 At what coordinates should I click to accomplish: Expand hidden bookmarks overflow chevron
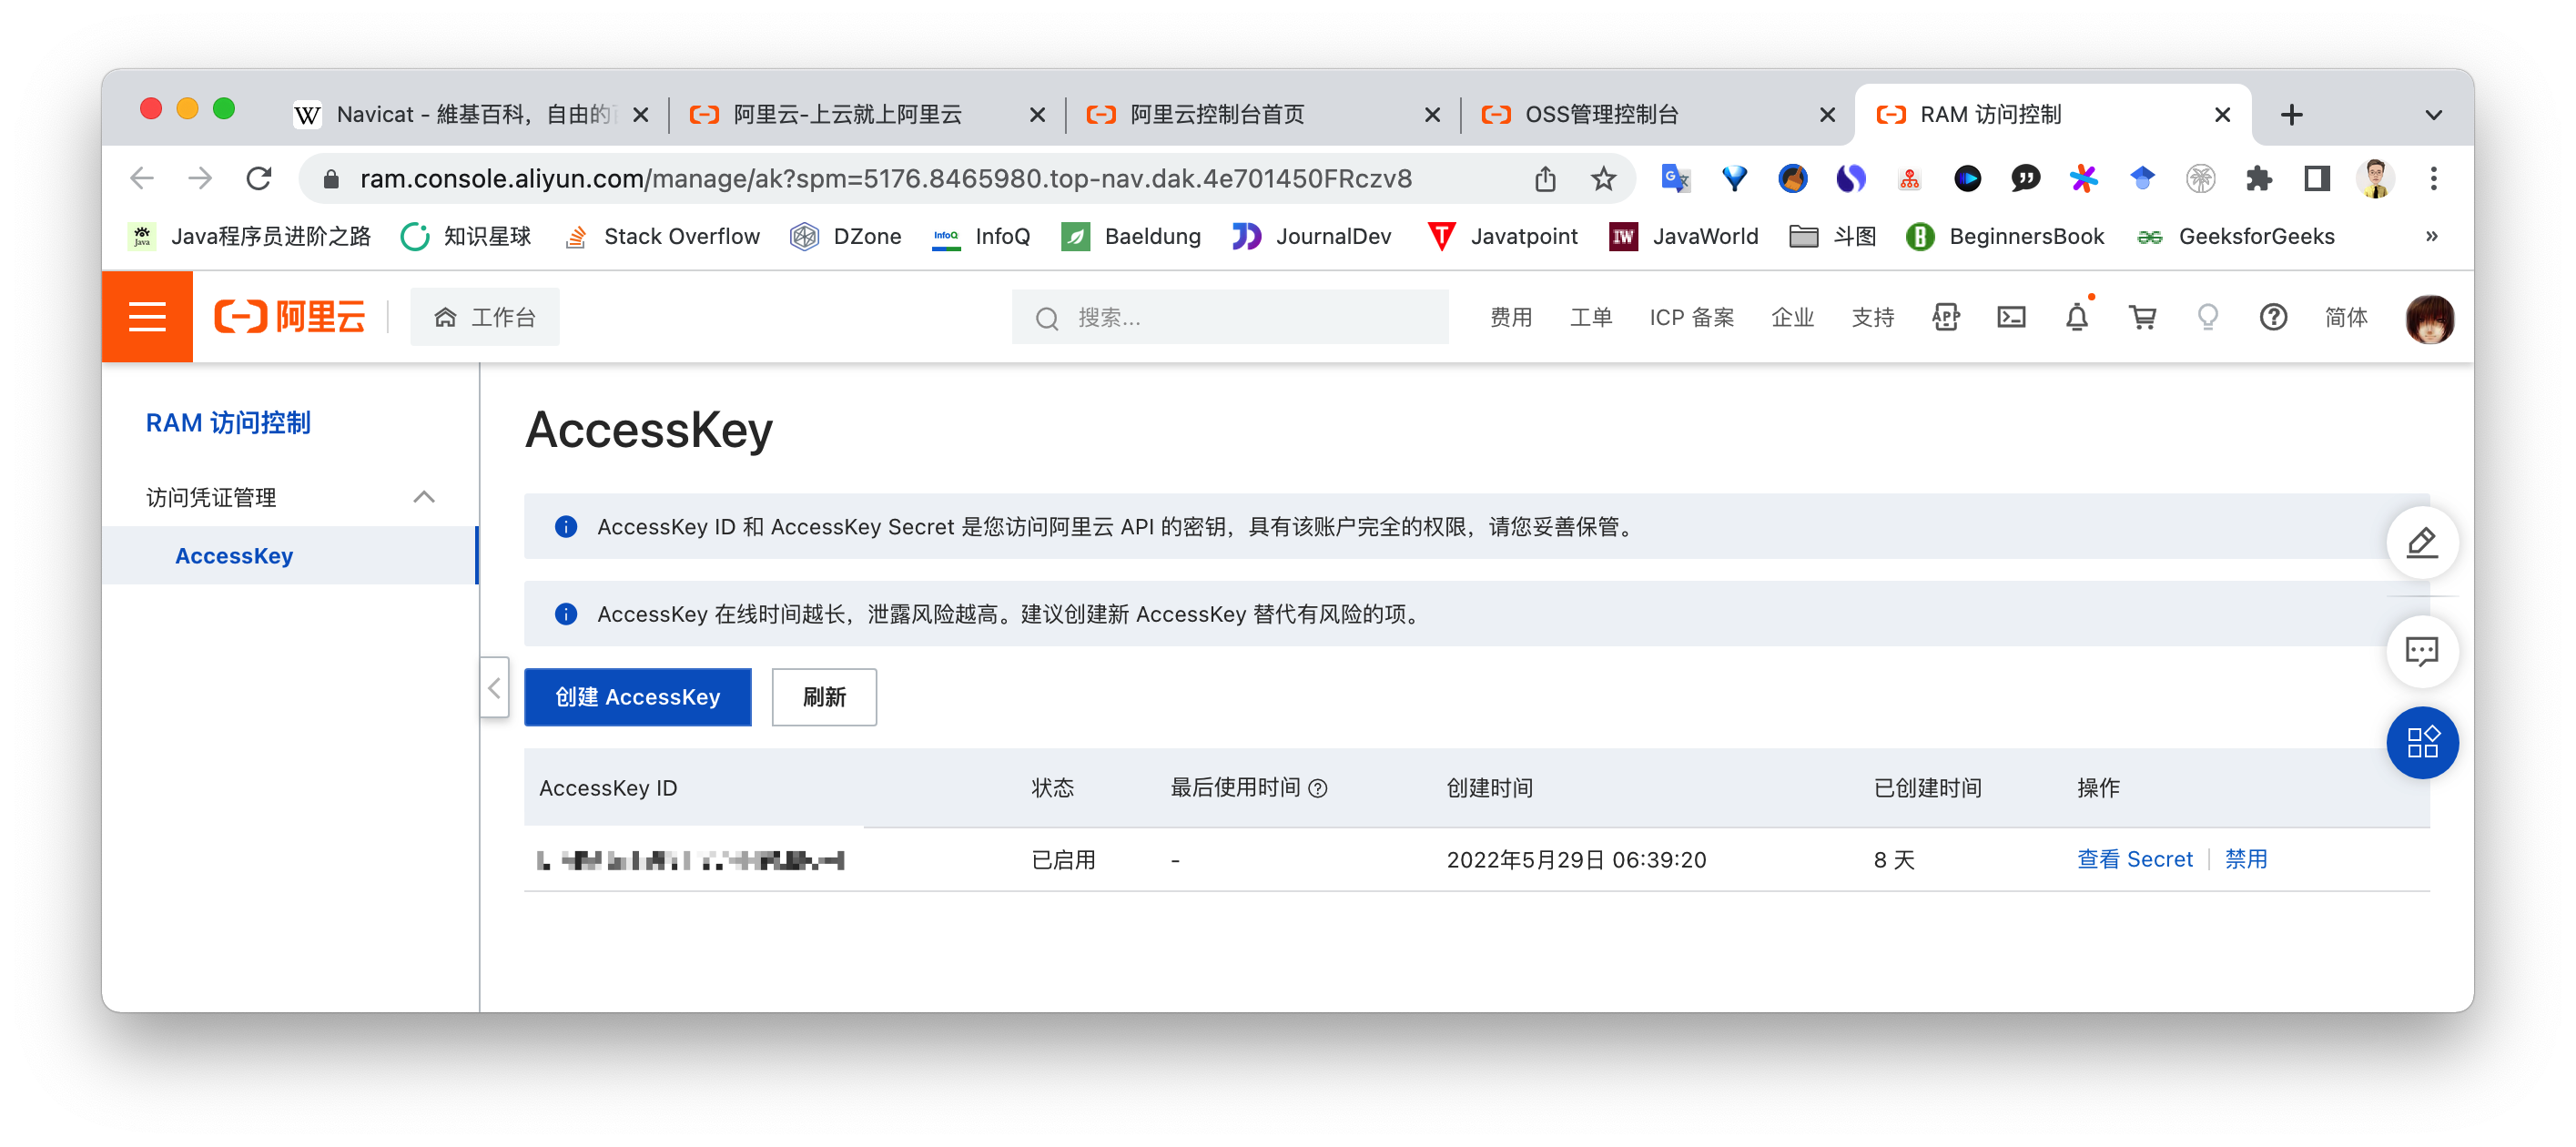pos(2431,237)
